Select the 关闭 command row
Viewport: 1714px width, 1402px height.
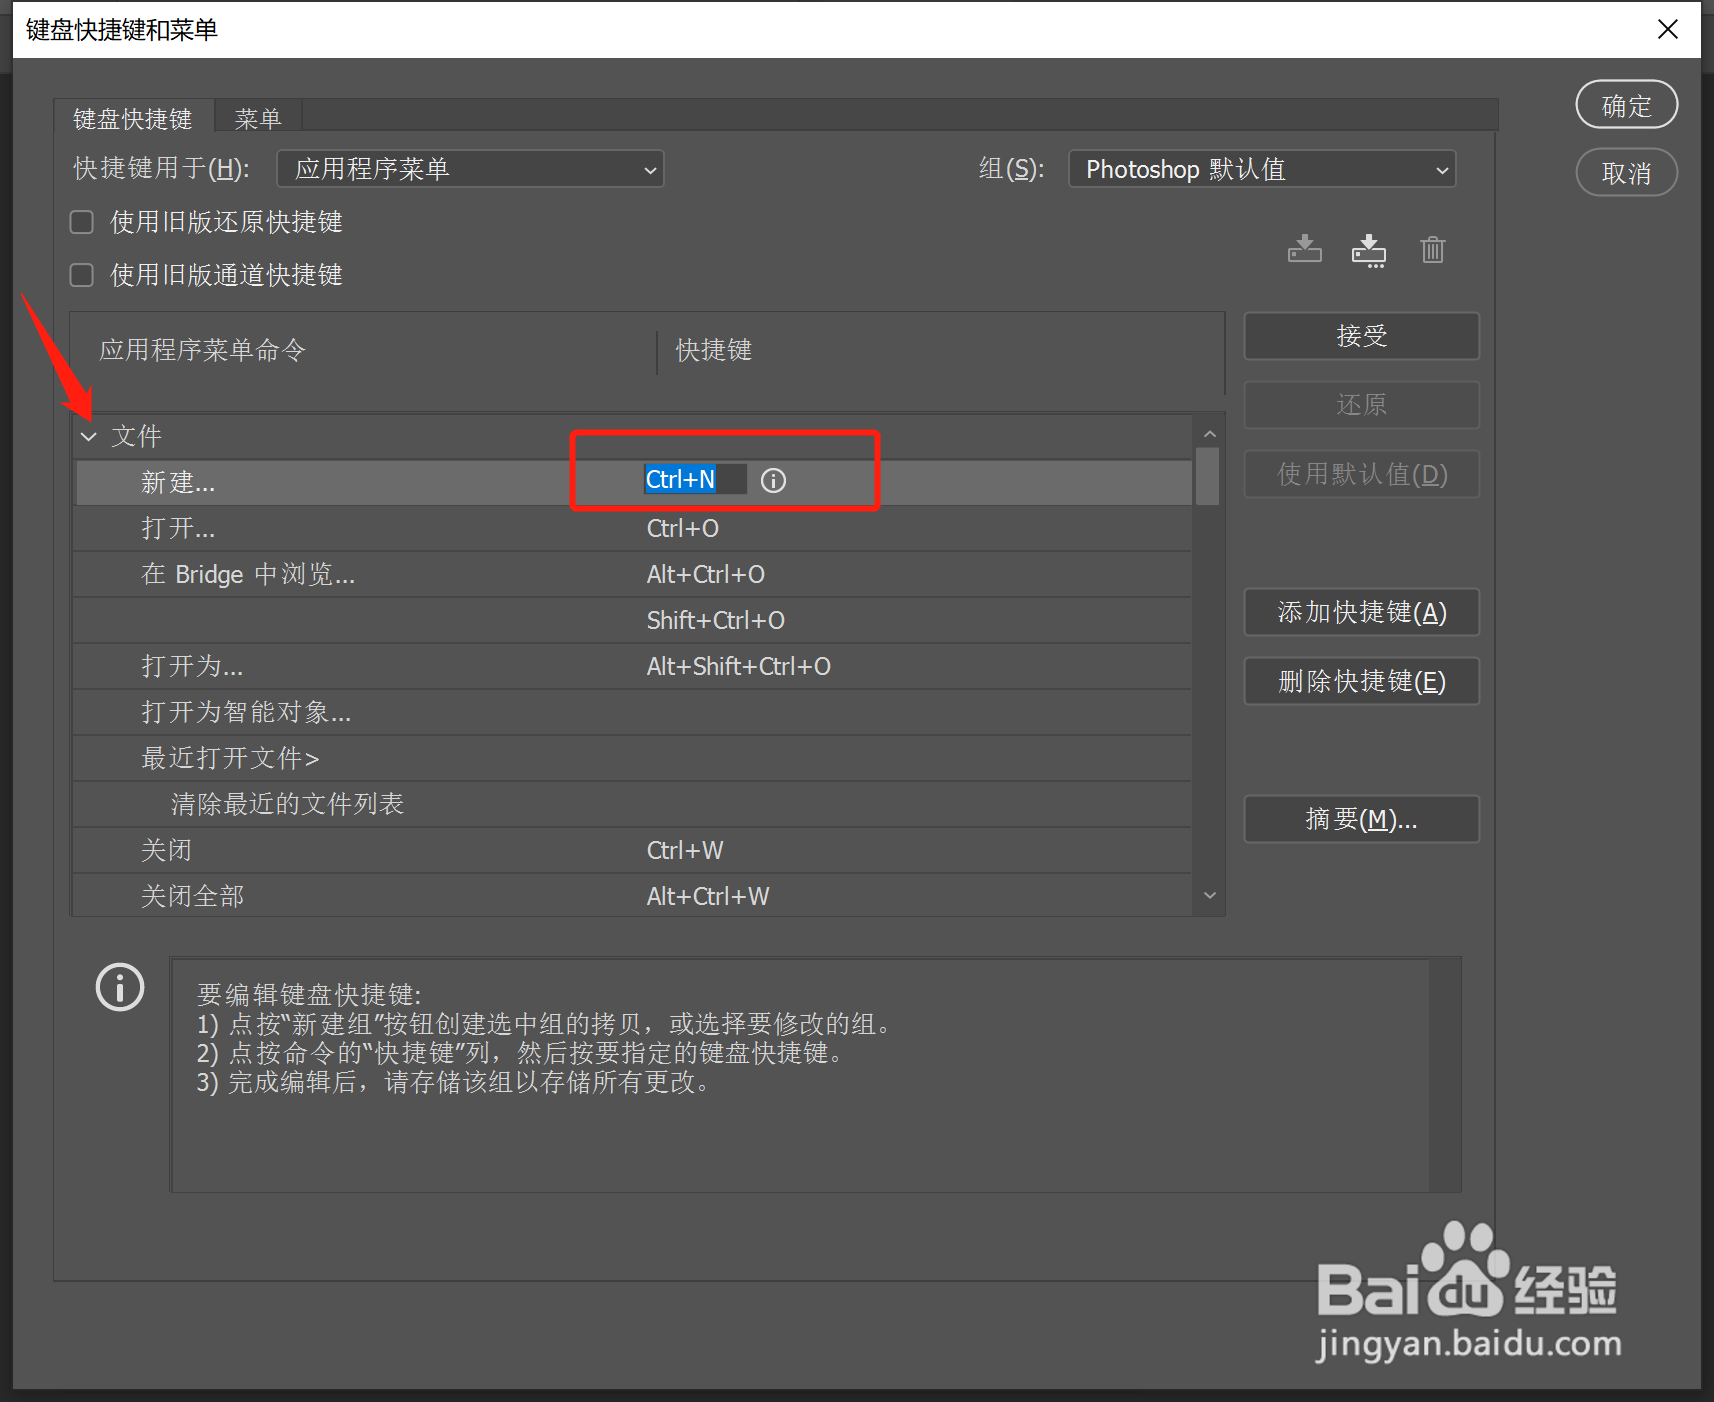[632, 850]
